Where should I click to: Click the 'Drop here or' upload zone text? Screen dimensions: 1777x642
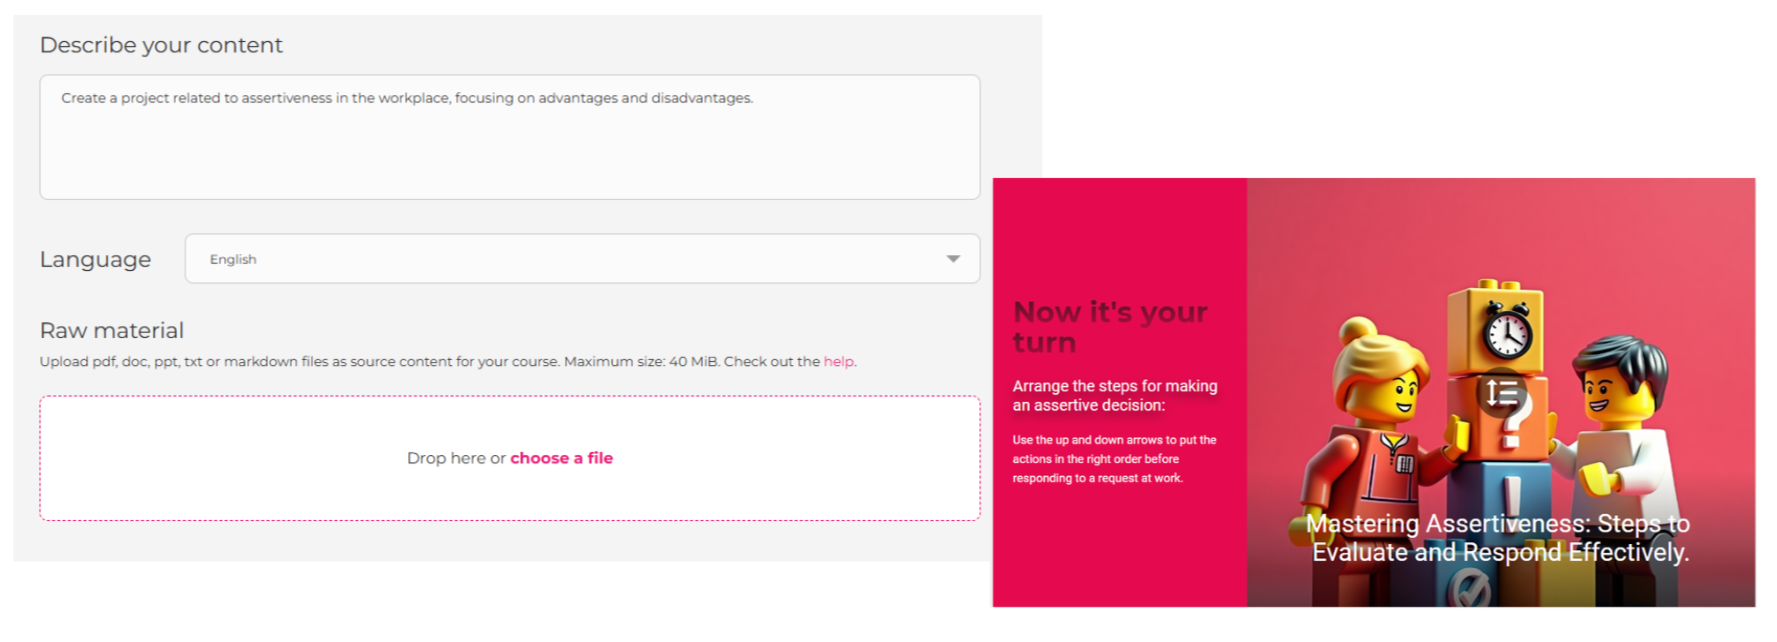click(455, 458)
